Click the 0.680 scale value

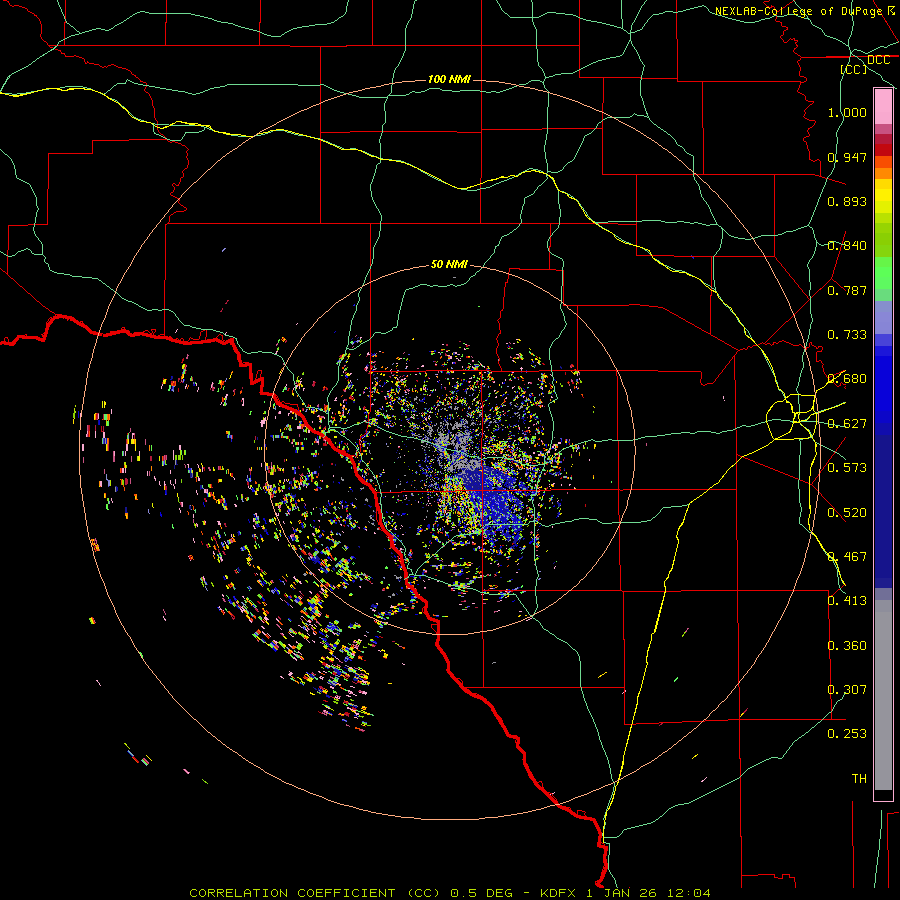(x=847, y=379)
